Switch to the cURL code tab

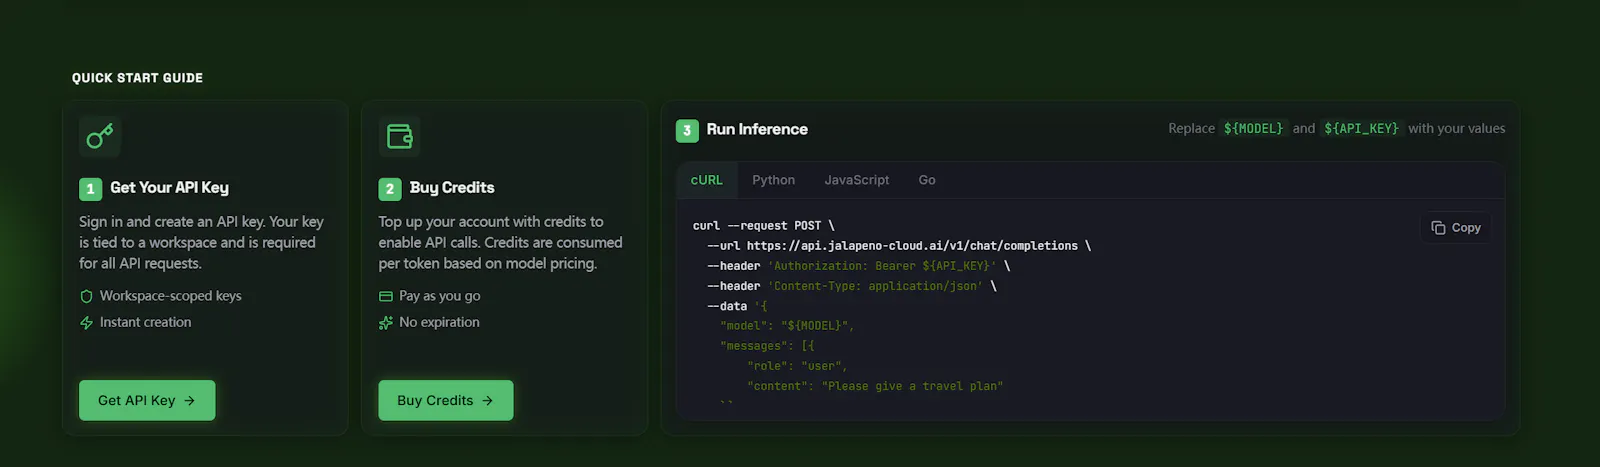[707, 180]
